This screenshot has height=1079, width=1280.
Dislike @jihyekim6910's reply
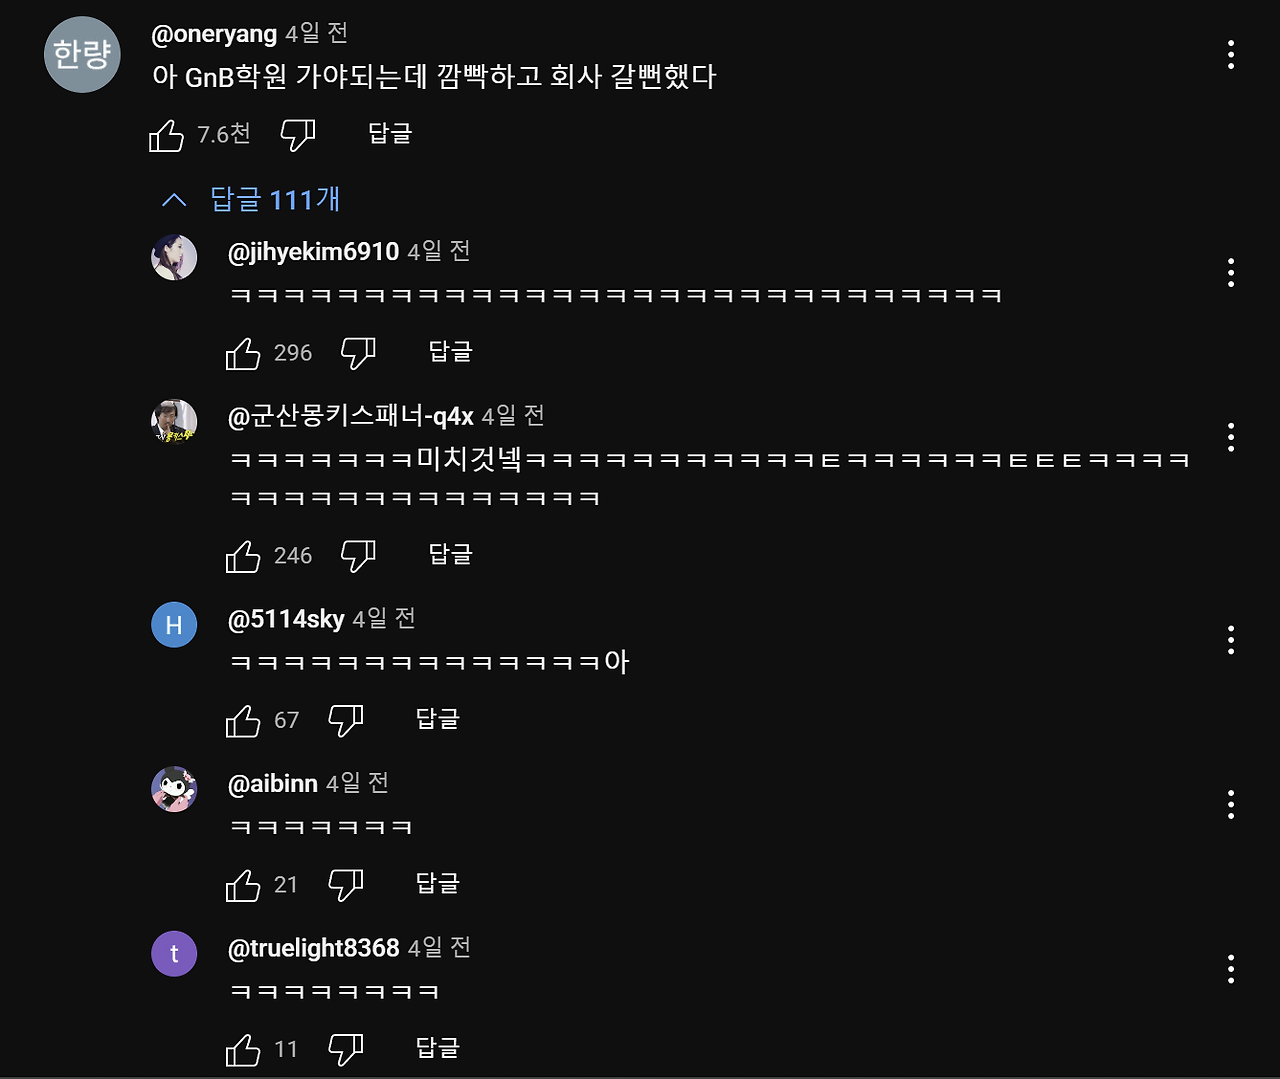[x=359, y=352]
